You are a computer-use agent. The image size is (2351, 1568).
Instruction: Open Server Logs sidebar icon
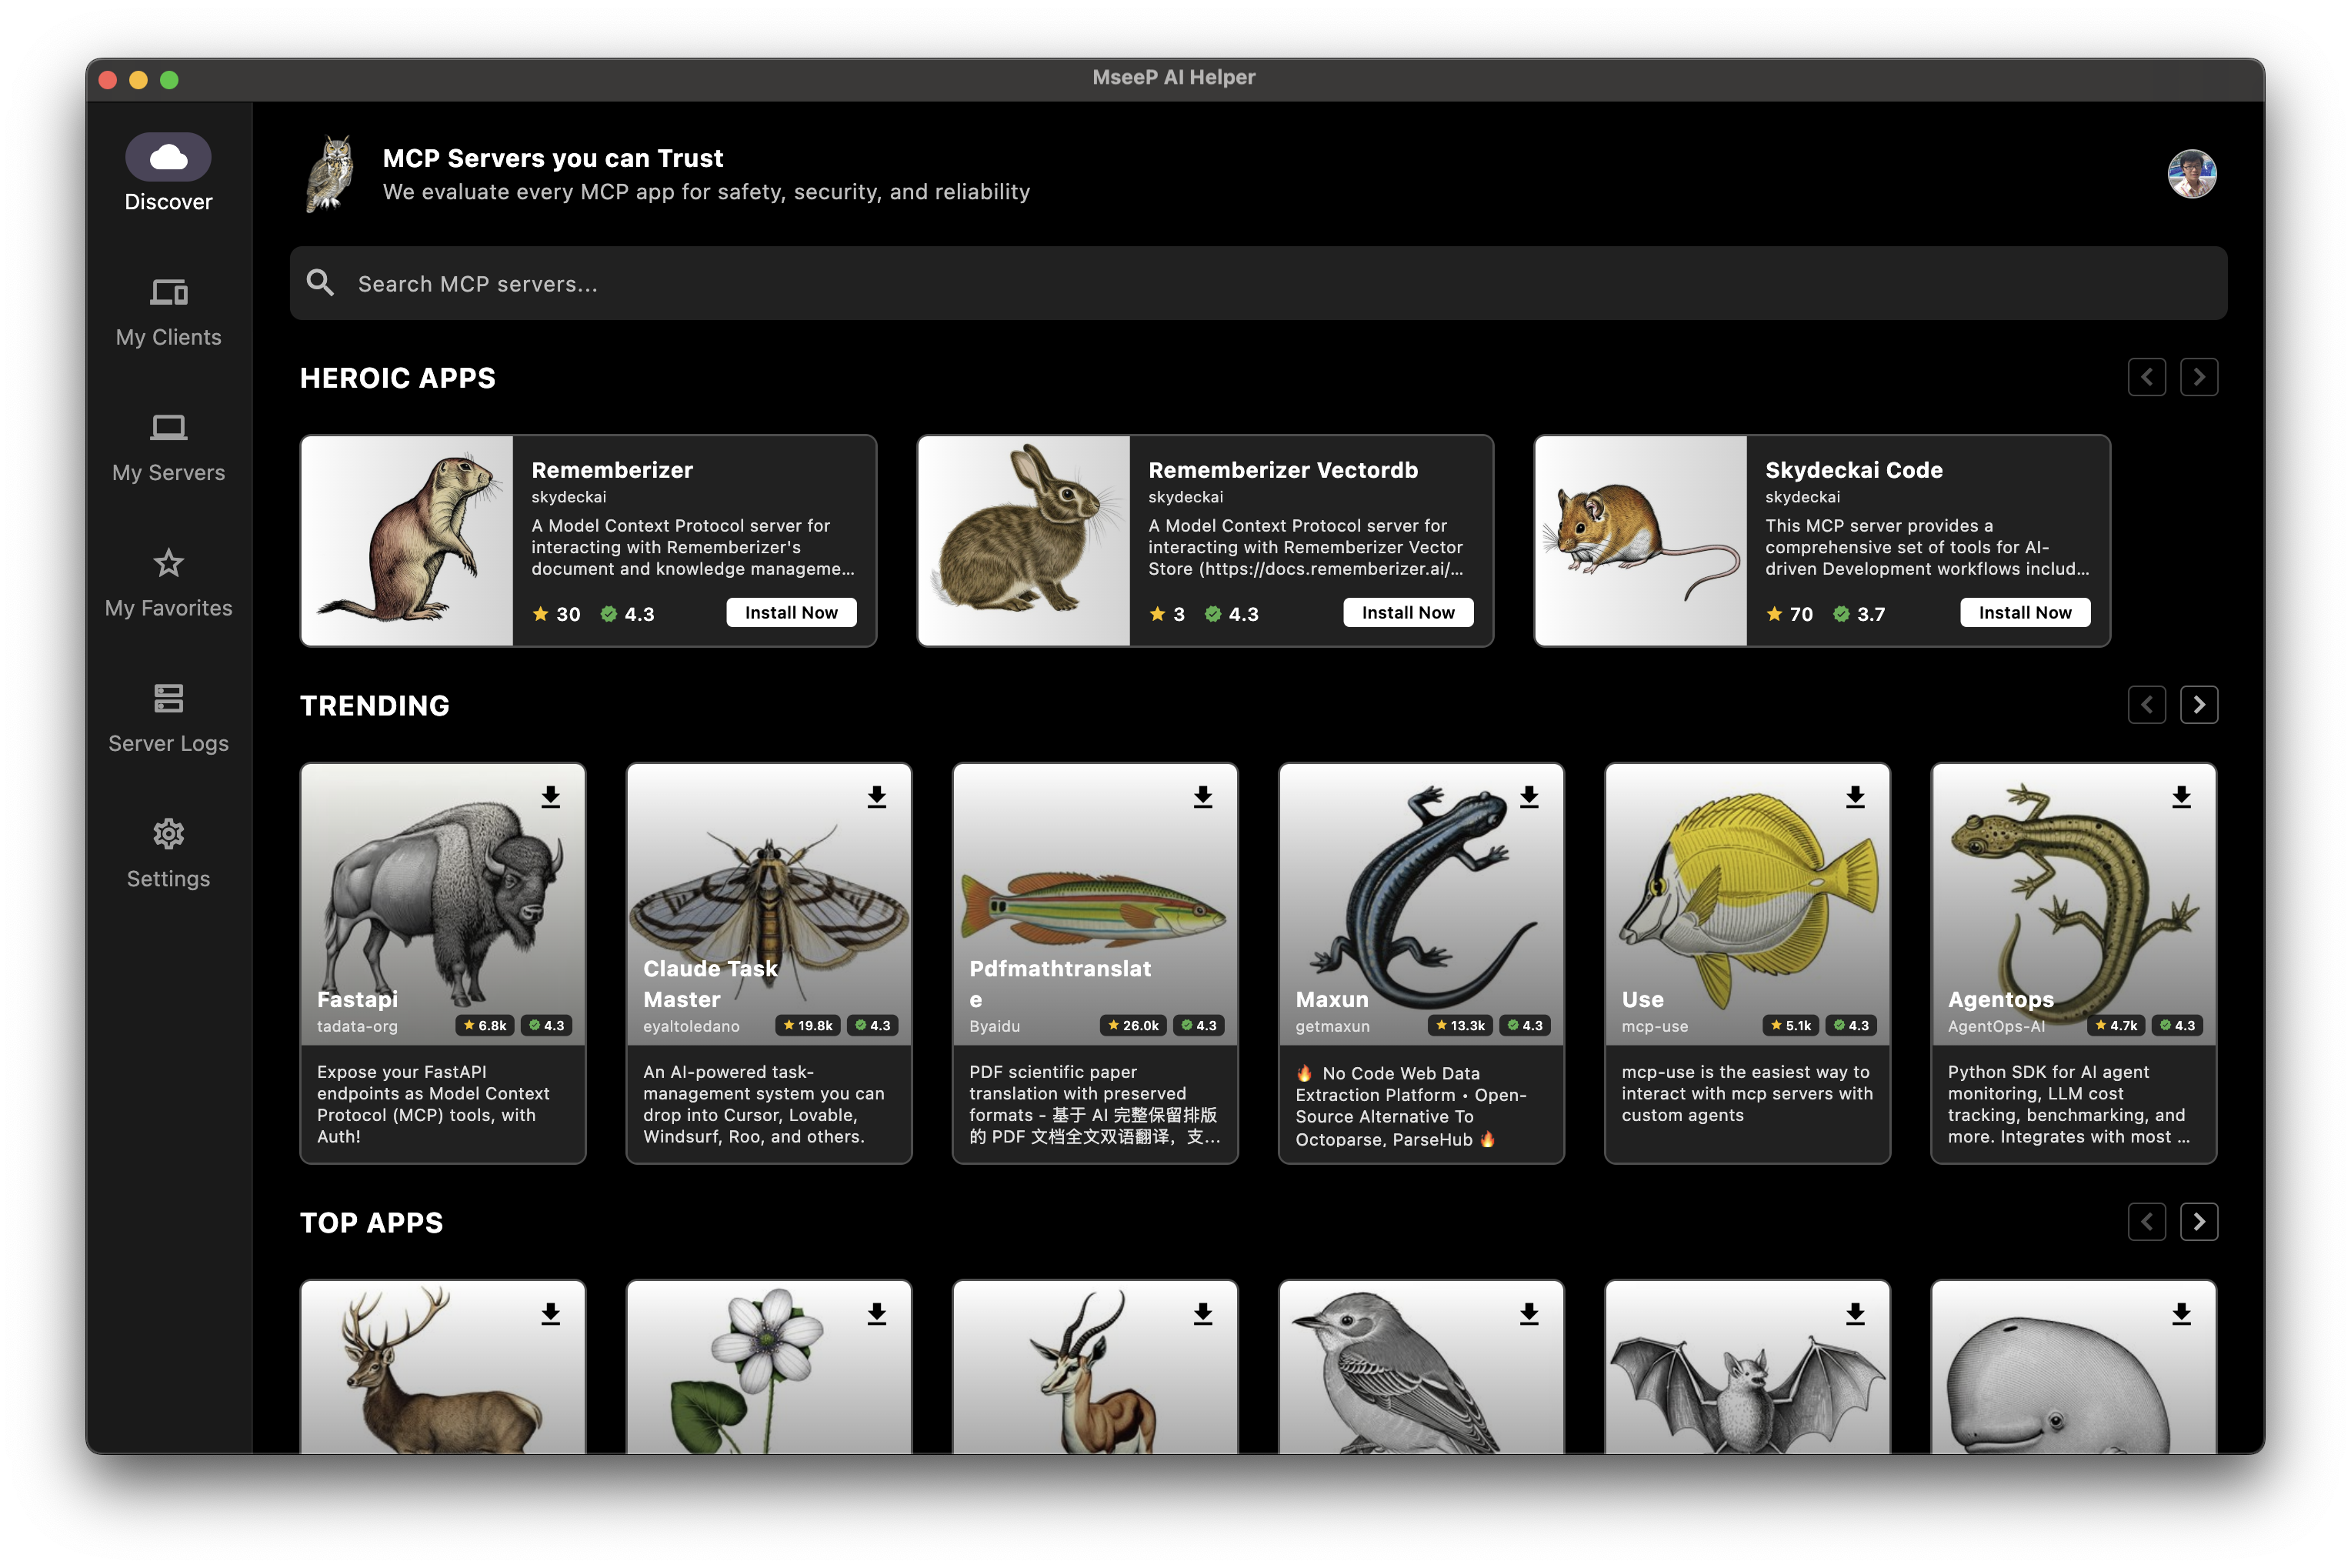[x=168, y=698]
